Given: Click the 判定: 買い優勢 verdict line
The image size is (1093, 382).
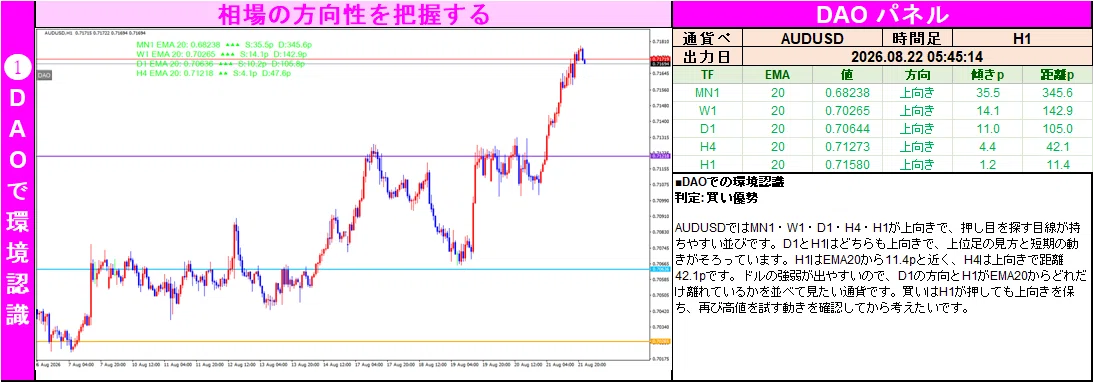Looking at the screenshot, I should [717, 198].
